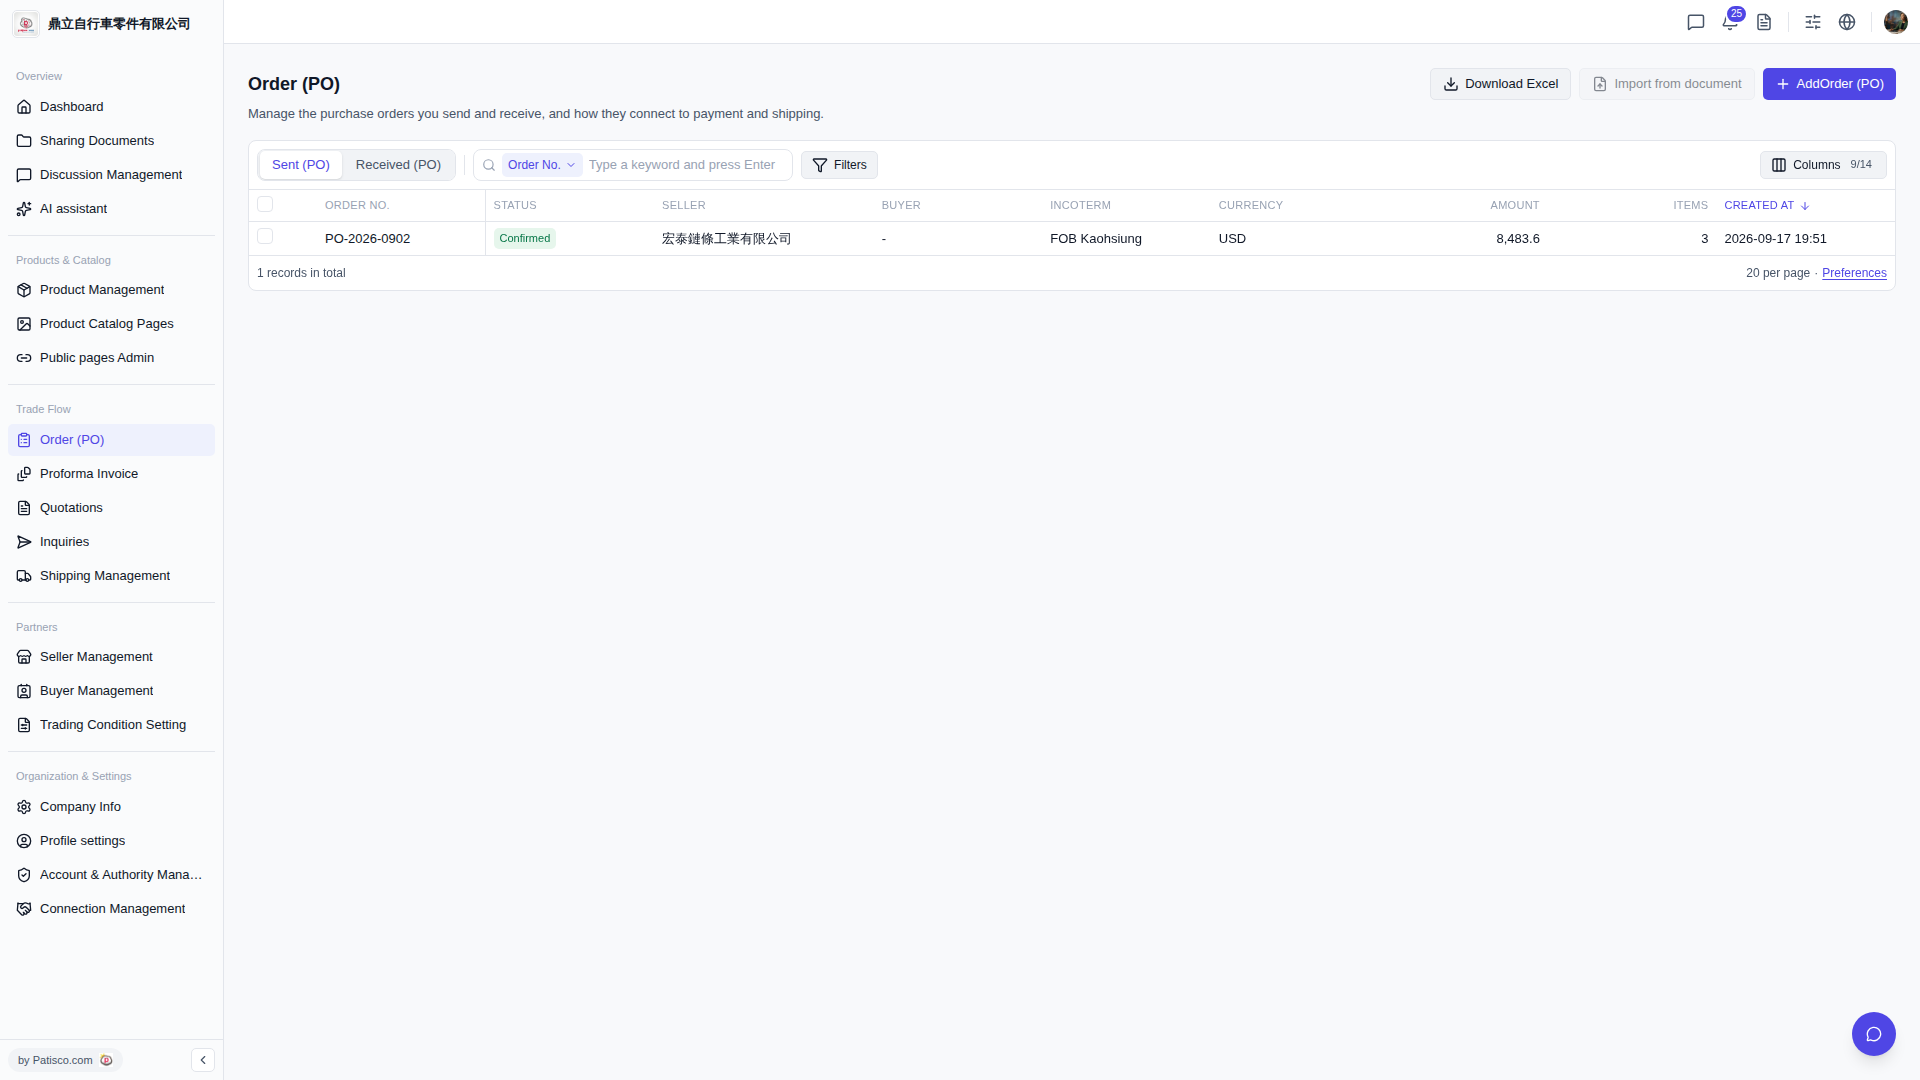This screenshot has height=1080, width=1920.
Task: Open the settings sliders icon in header
Action: tap(1813, 22)
